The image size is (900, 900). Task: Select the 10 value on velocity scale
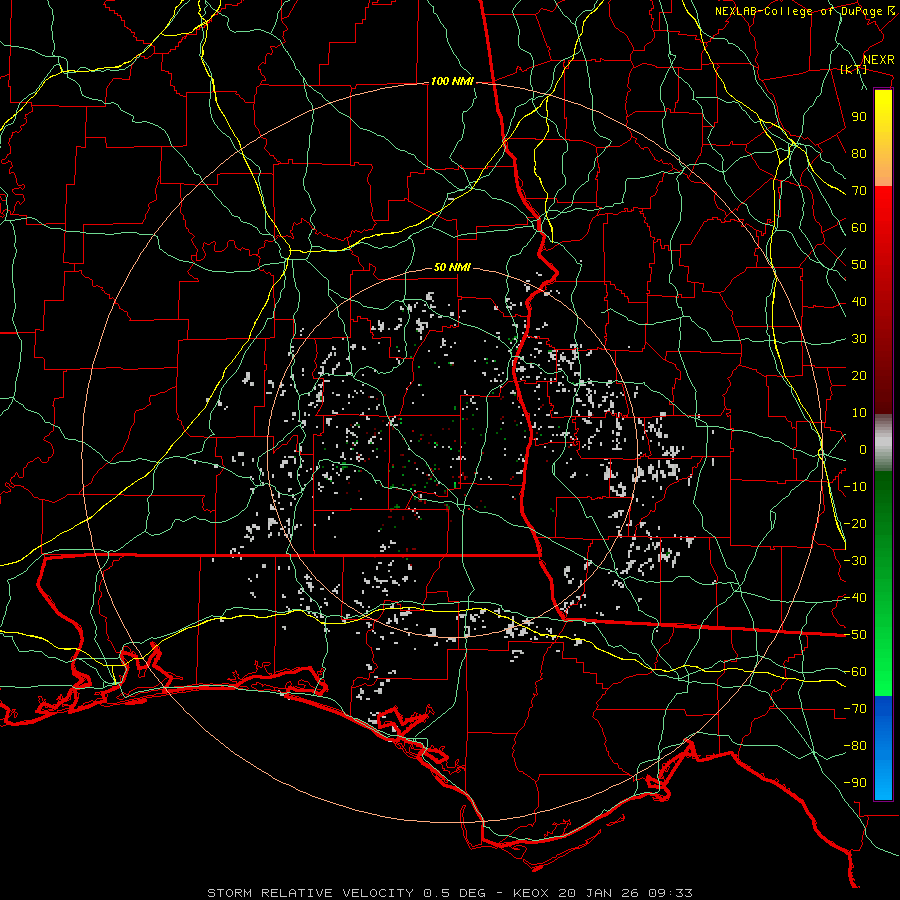click(x=859, y=413)
